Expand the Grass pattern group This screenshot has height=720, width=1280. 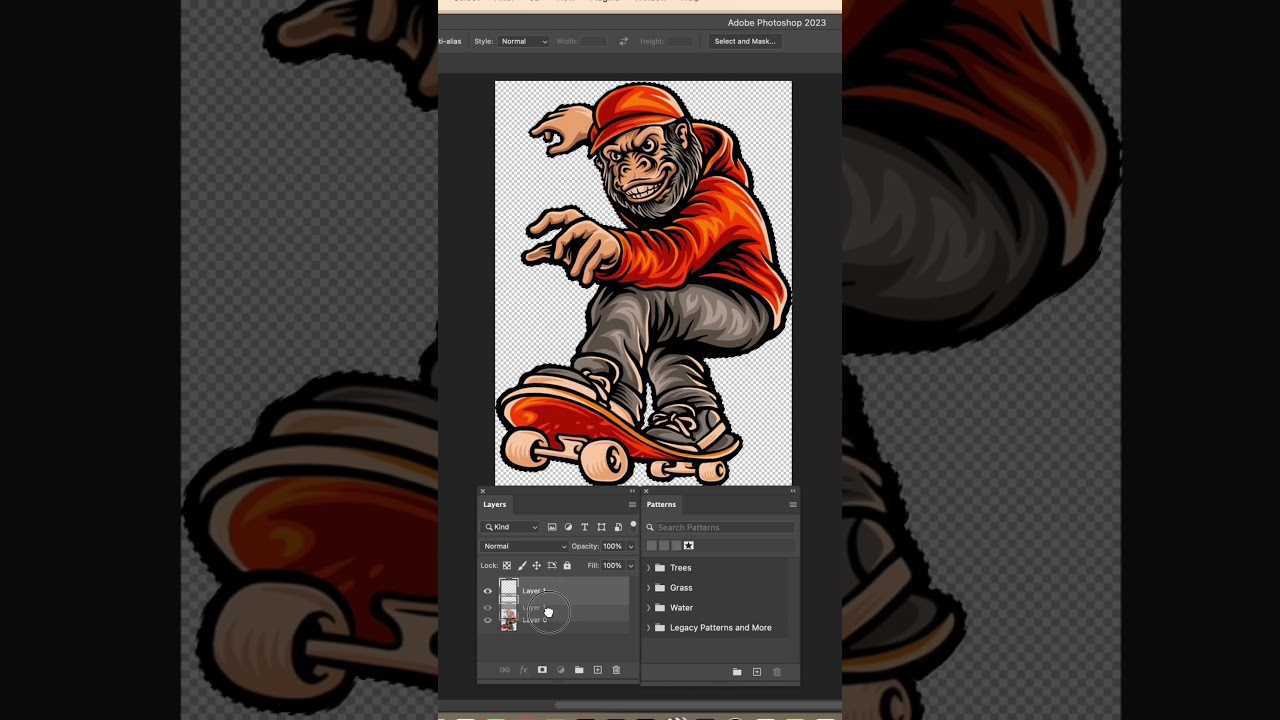648,588
